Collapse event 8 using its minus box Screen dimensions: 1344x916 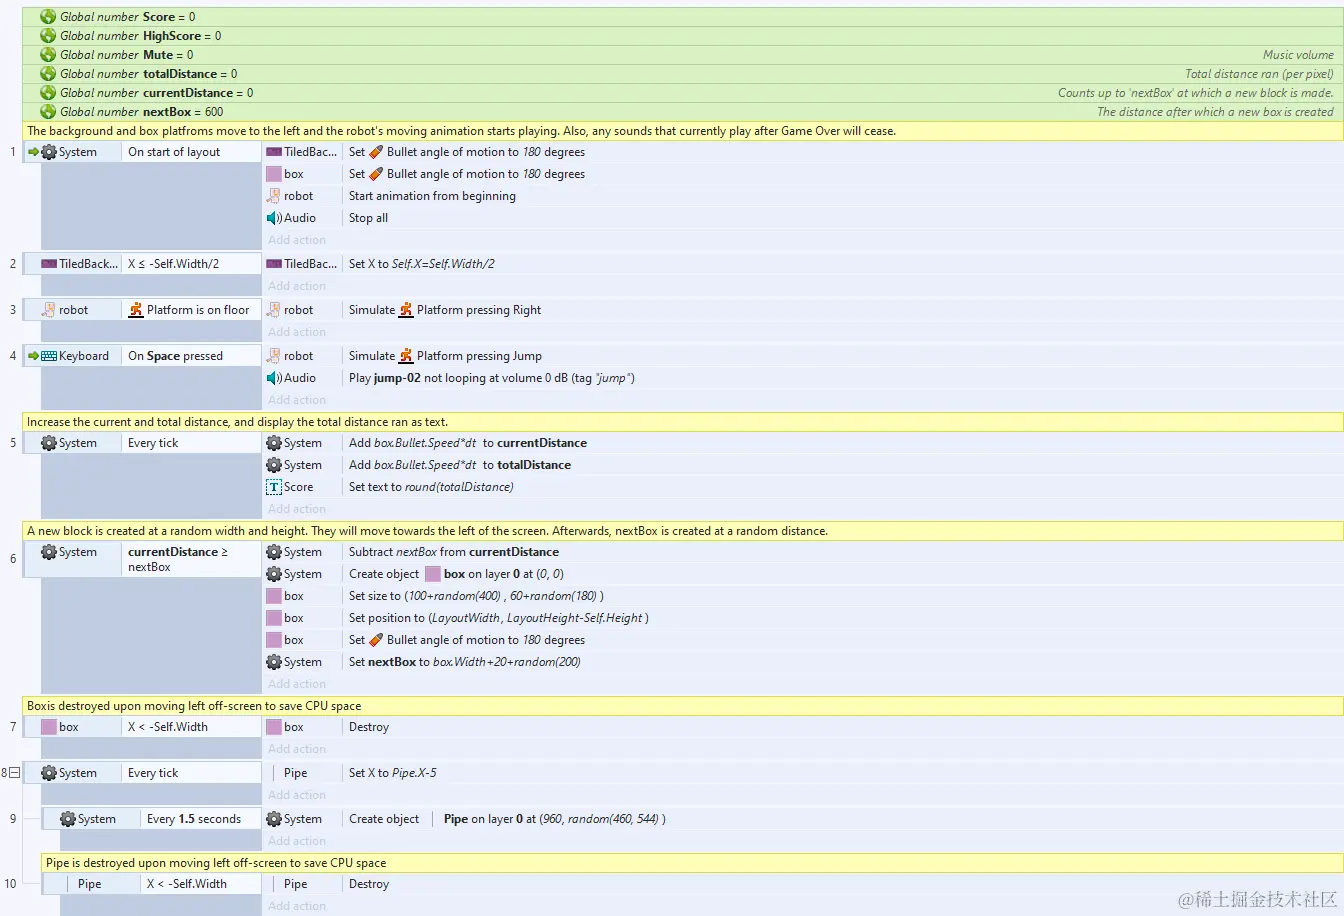pos(14,773)
